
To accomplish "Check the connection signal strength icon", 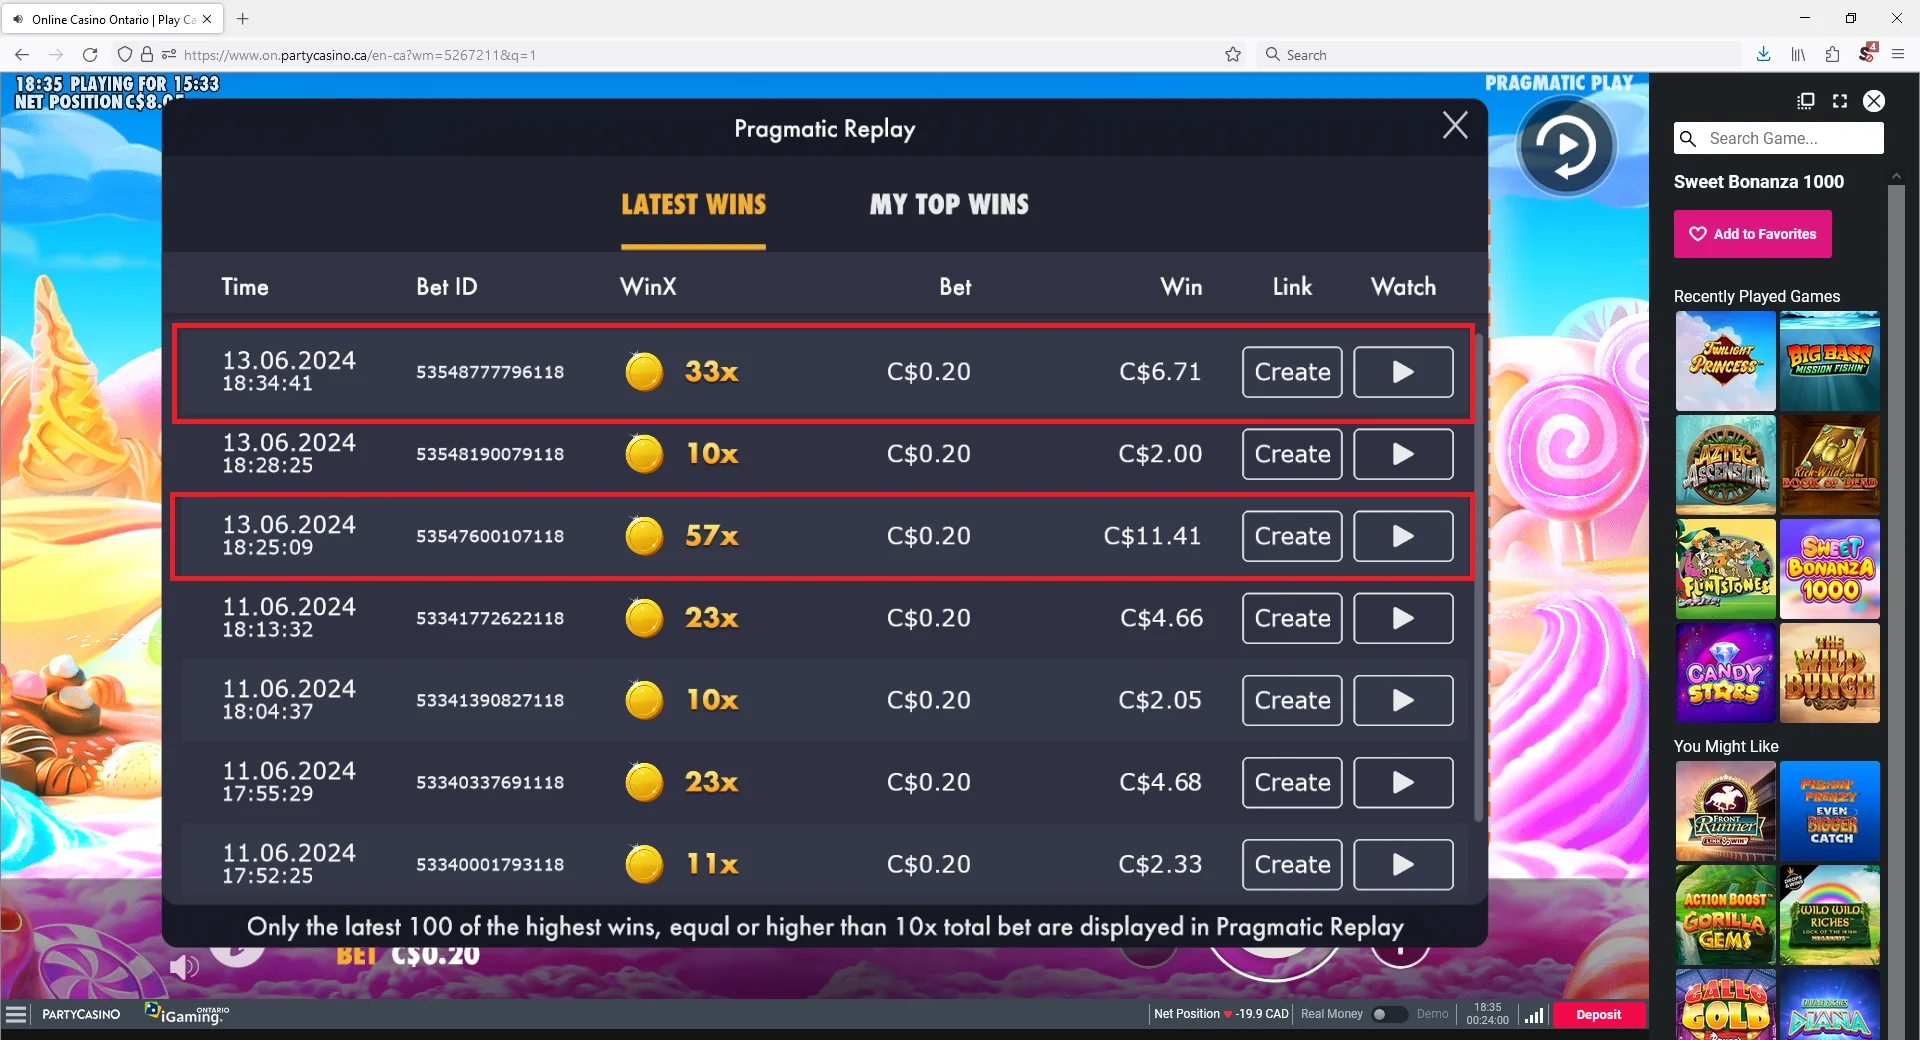I will [1533, 1015].
